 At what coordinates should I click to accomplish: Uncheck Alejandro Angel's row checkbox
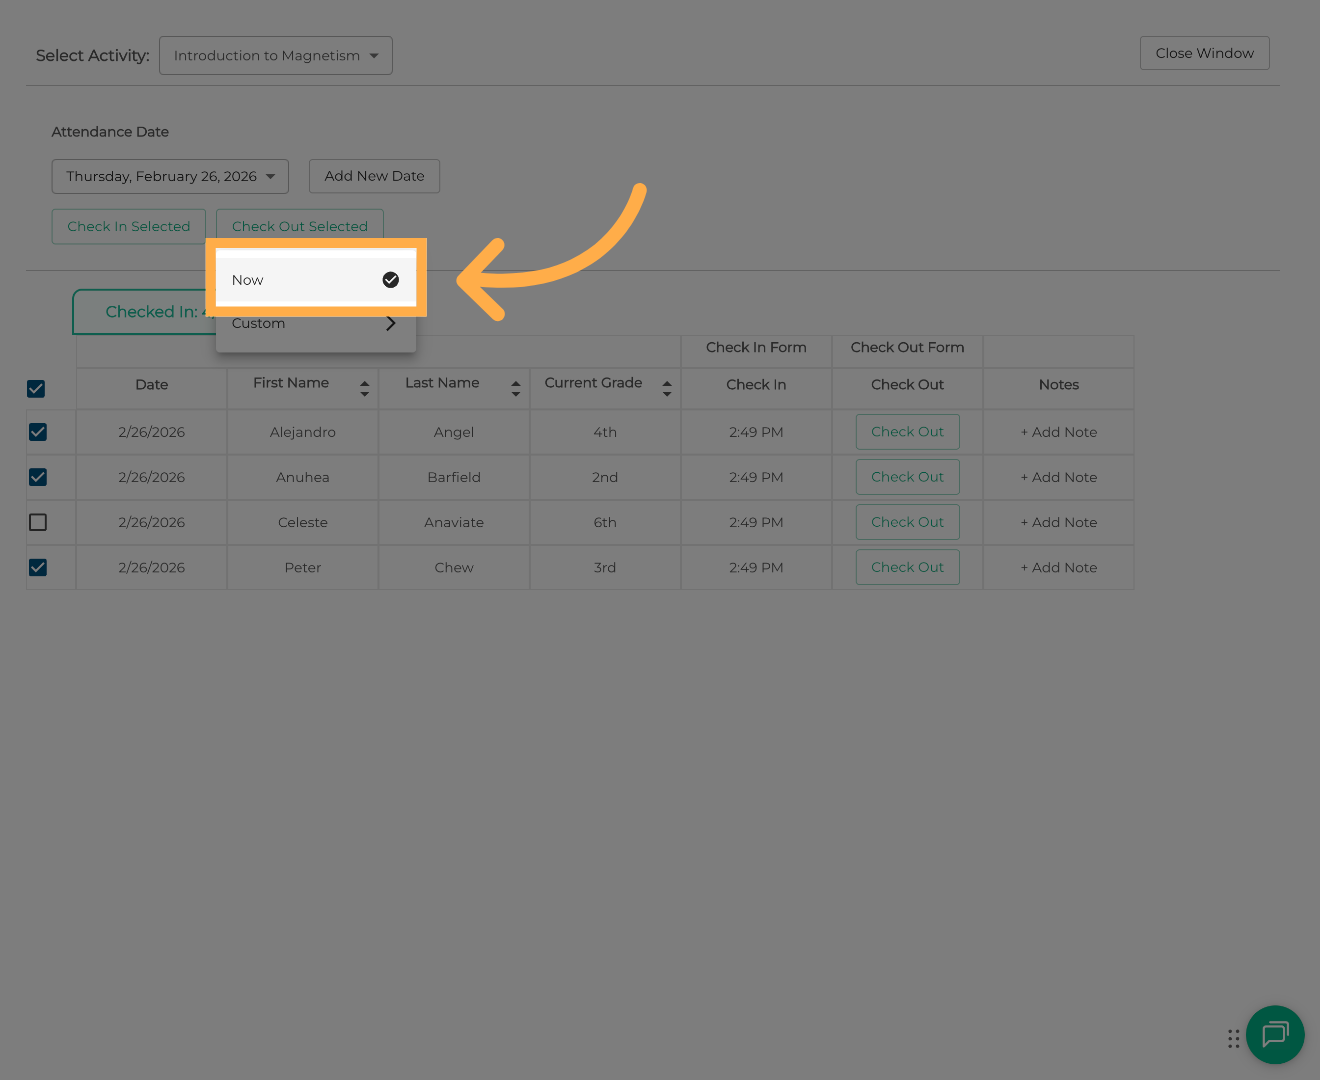pos(38,432)
